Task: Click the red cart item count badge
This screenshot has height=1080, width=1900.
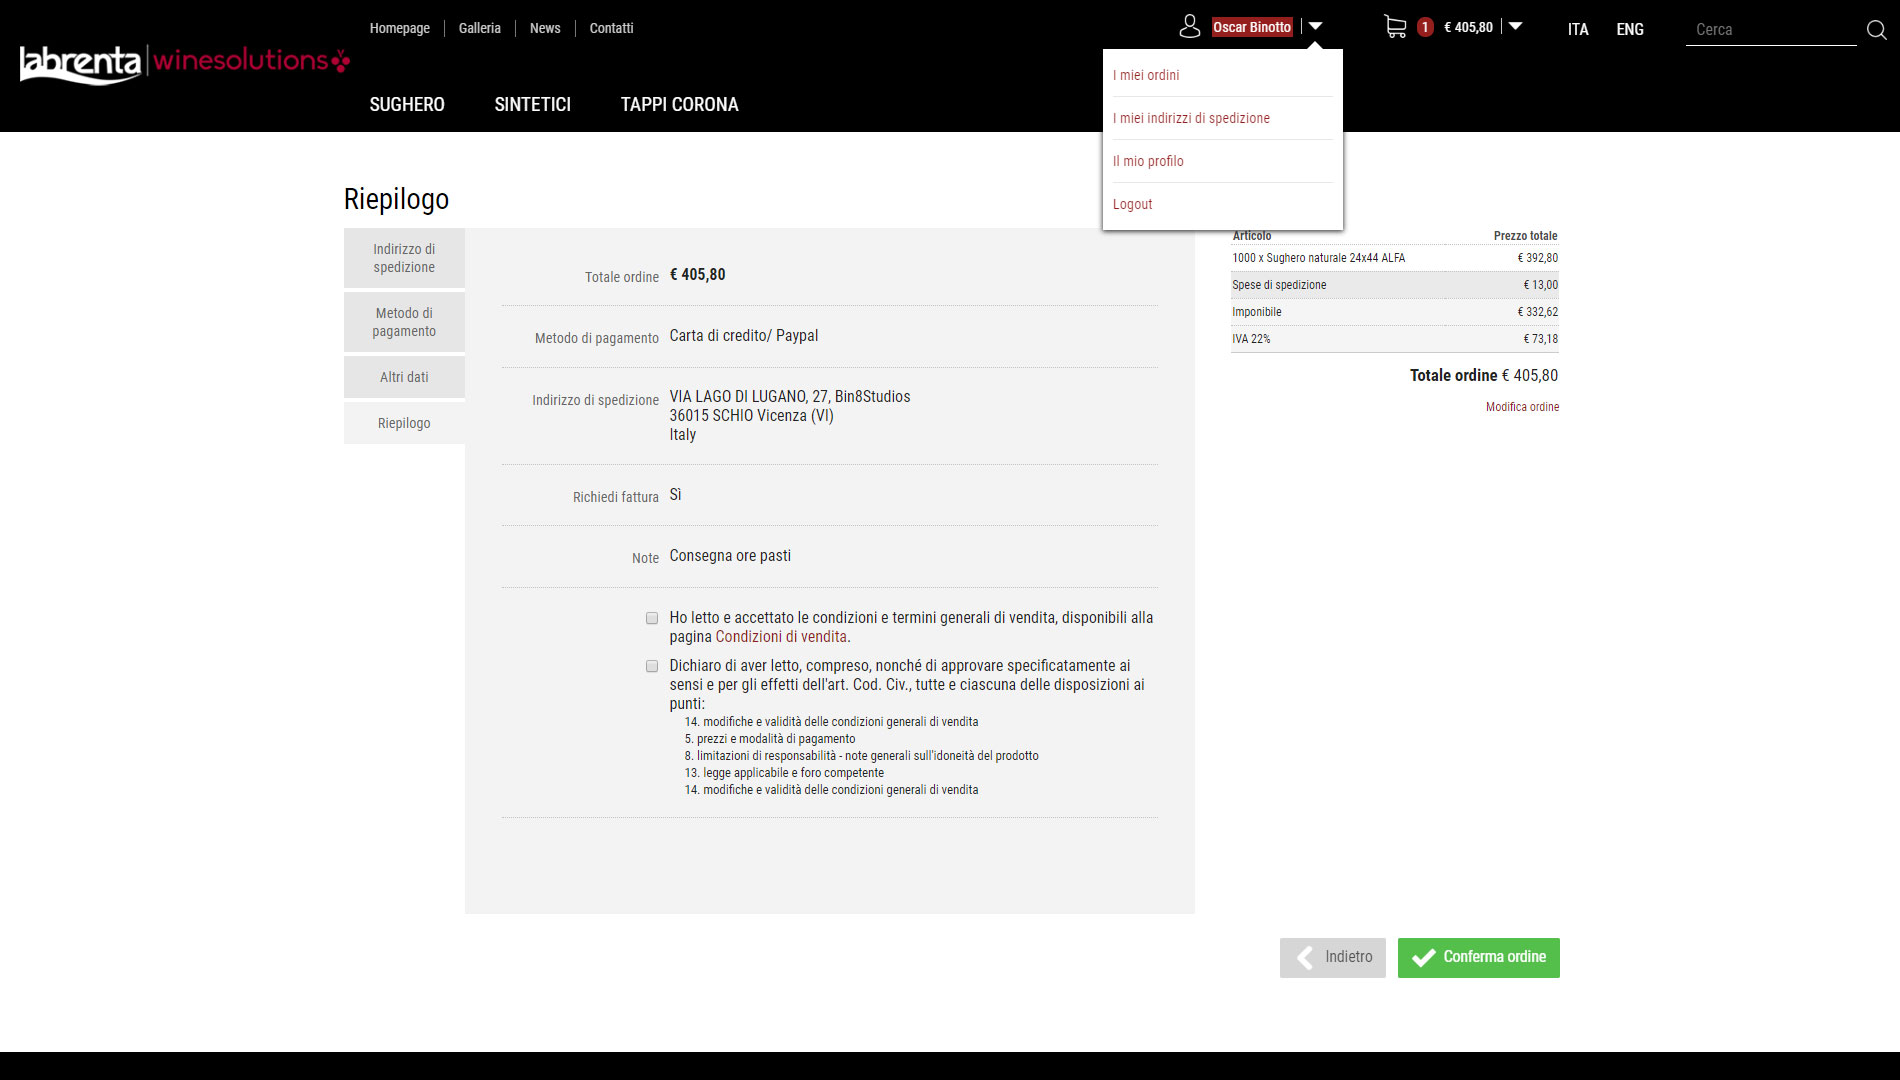Action: [1425, 27]
